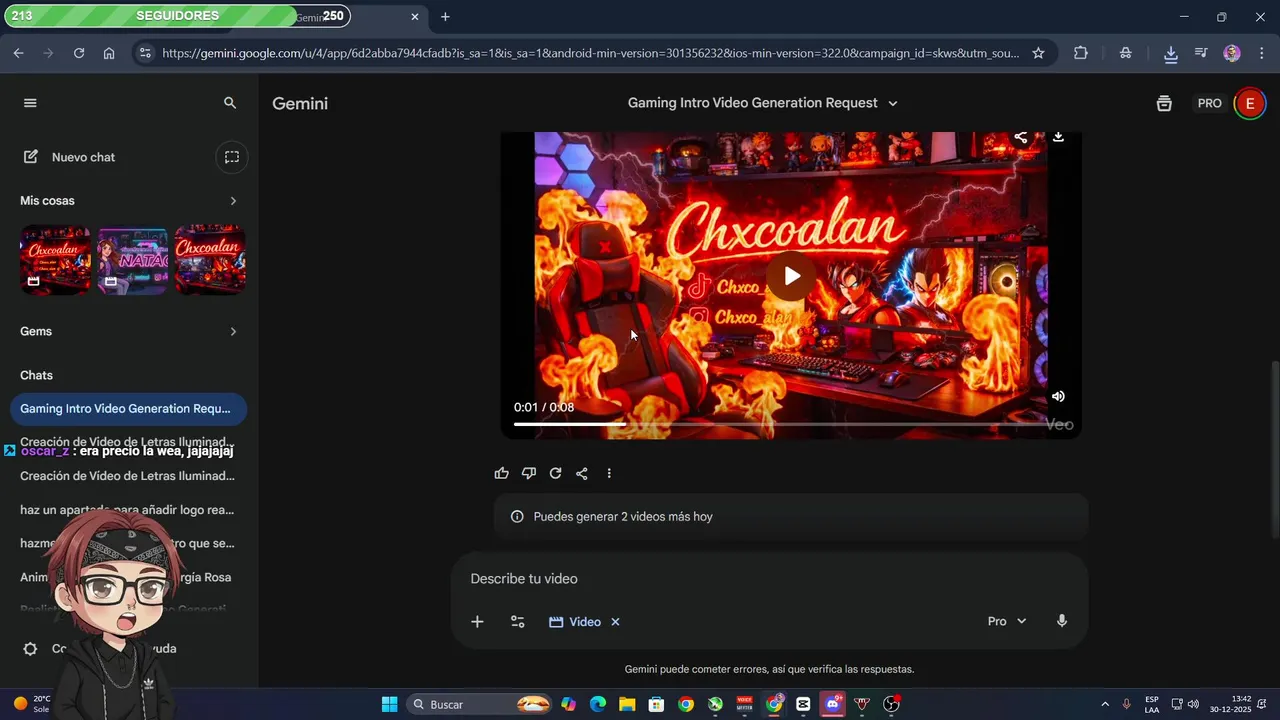Image resolution: width=1280 pixels, height=720 pixels.
Task: Click the site information icon in the address bar
Action: click(x=145, y=53)
